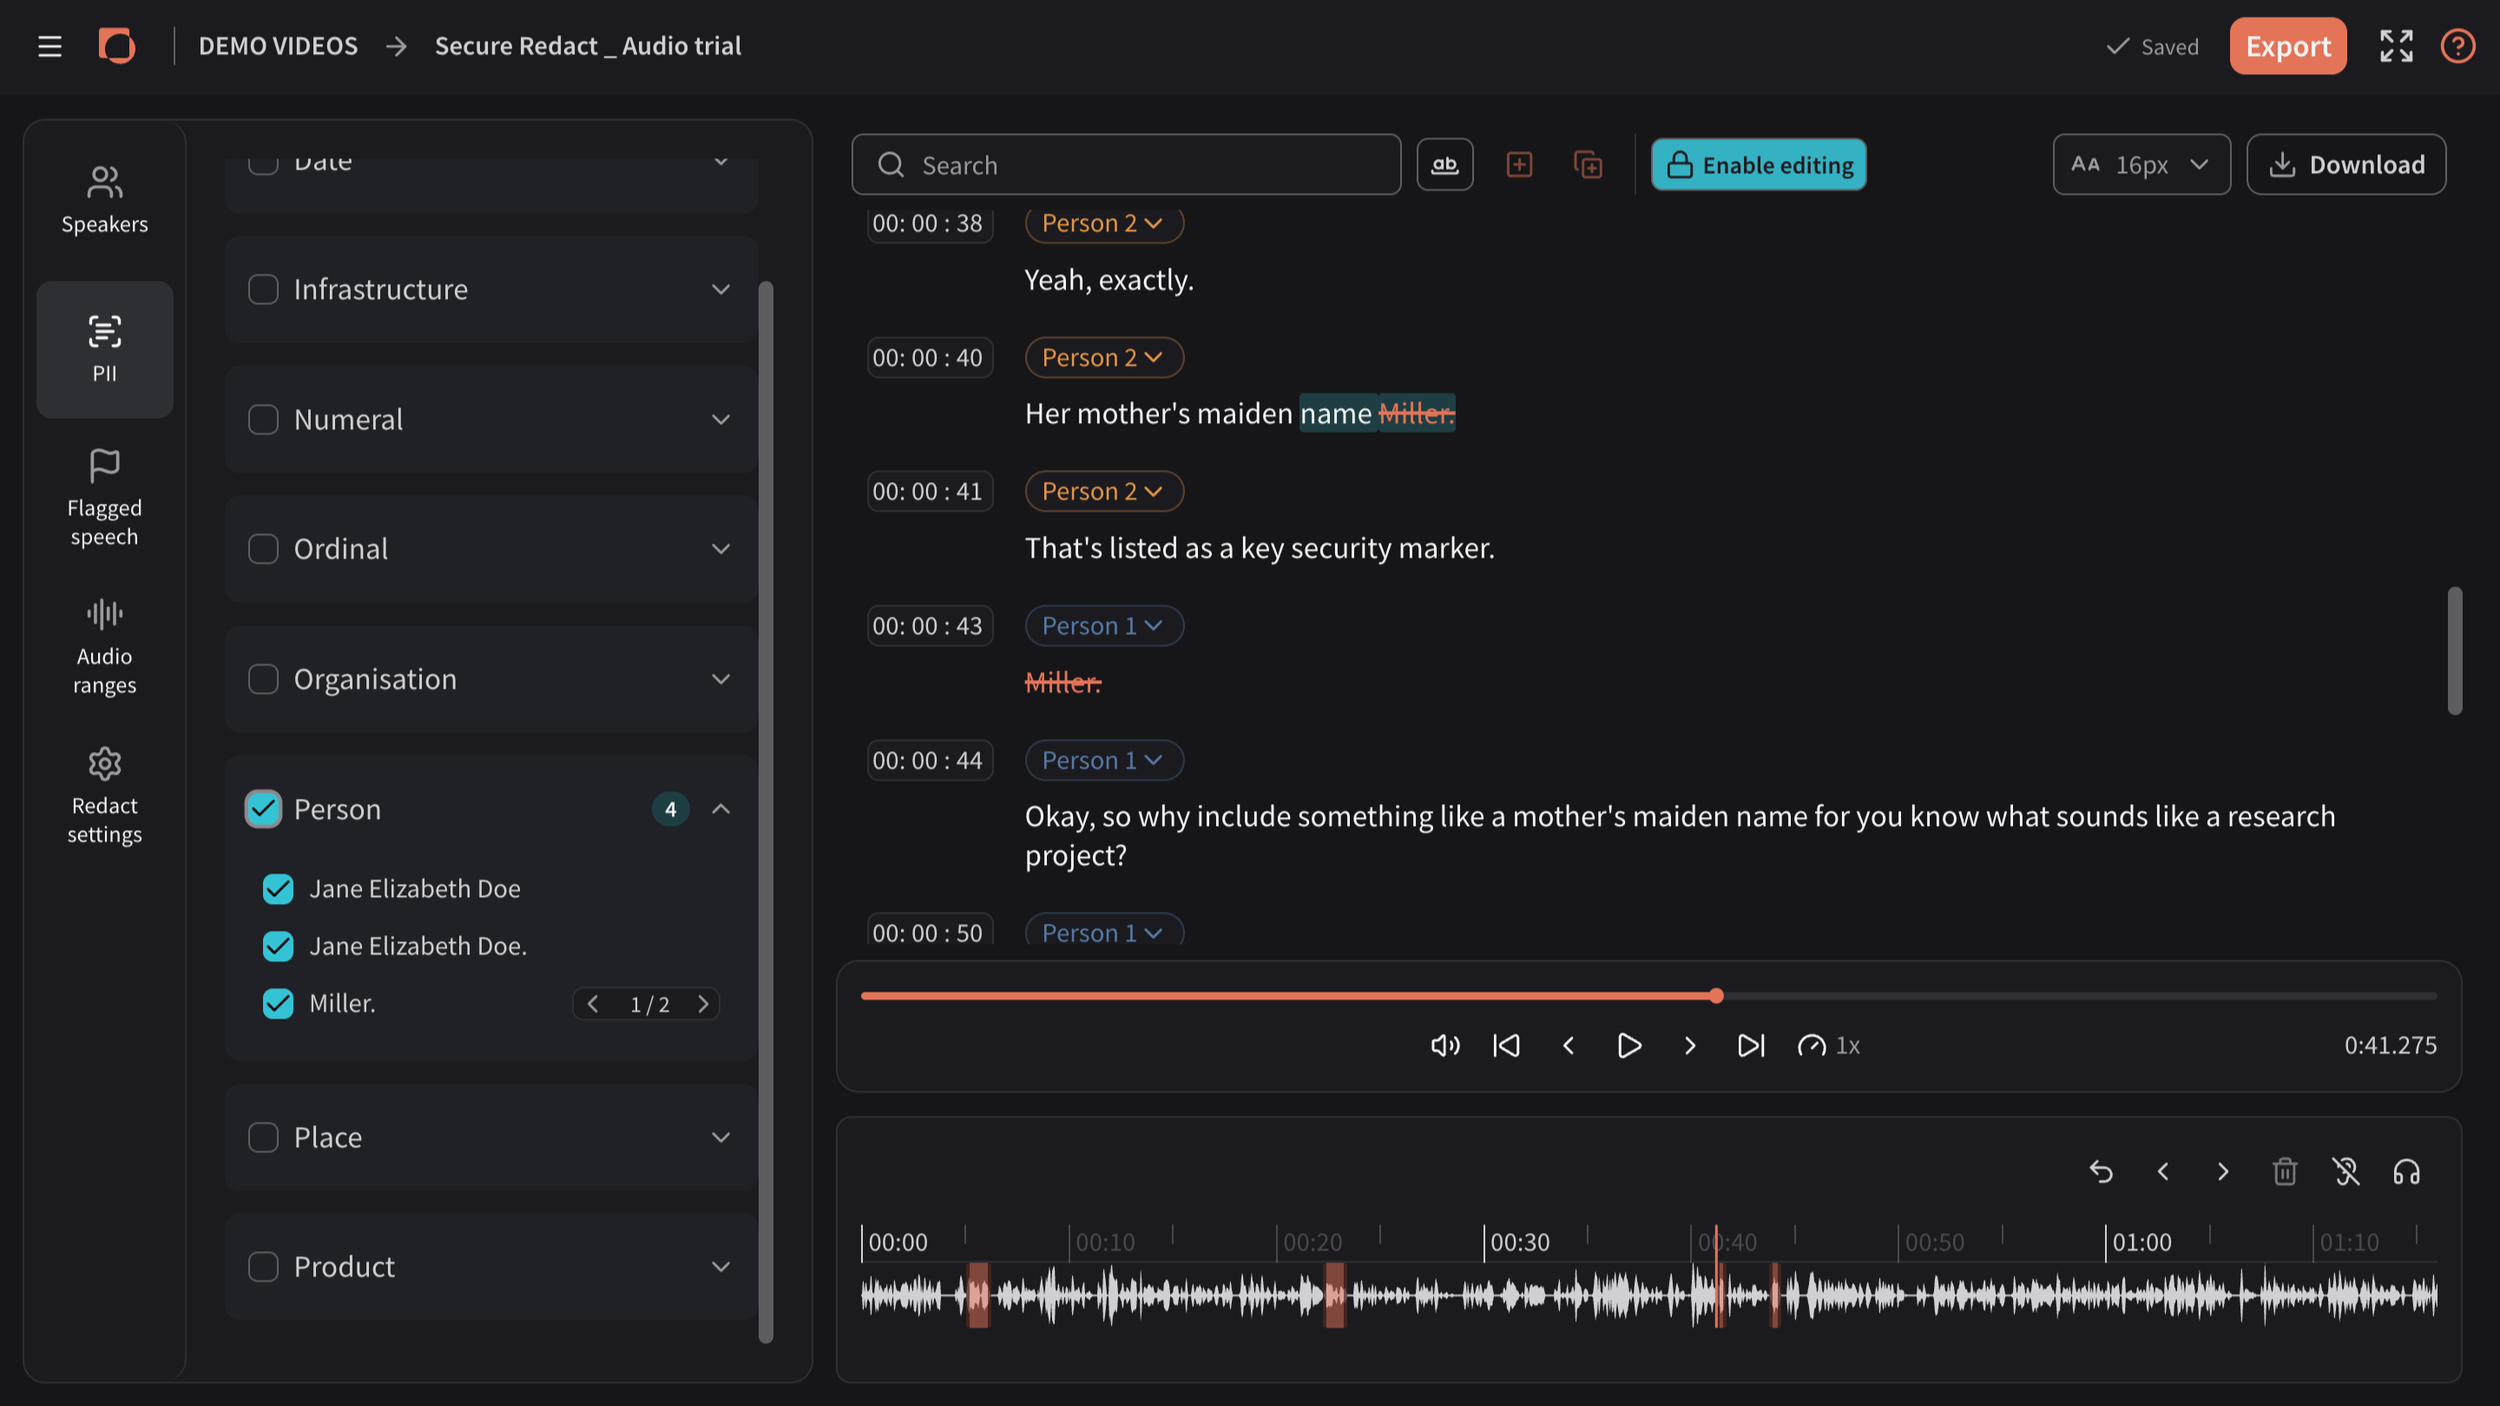Image resolution: width=2500 pixels, height=1406 pixels.
Task: Skip to start of audio
Action: click(x=1506, y=1046)
